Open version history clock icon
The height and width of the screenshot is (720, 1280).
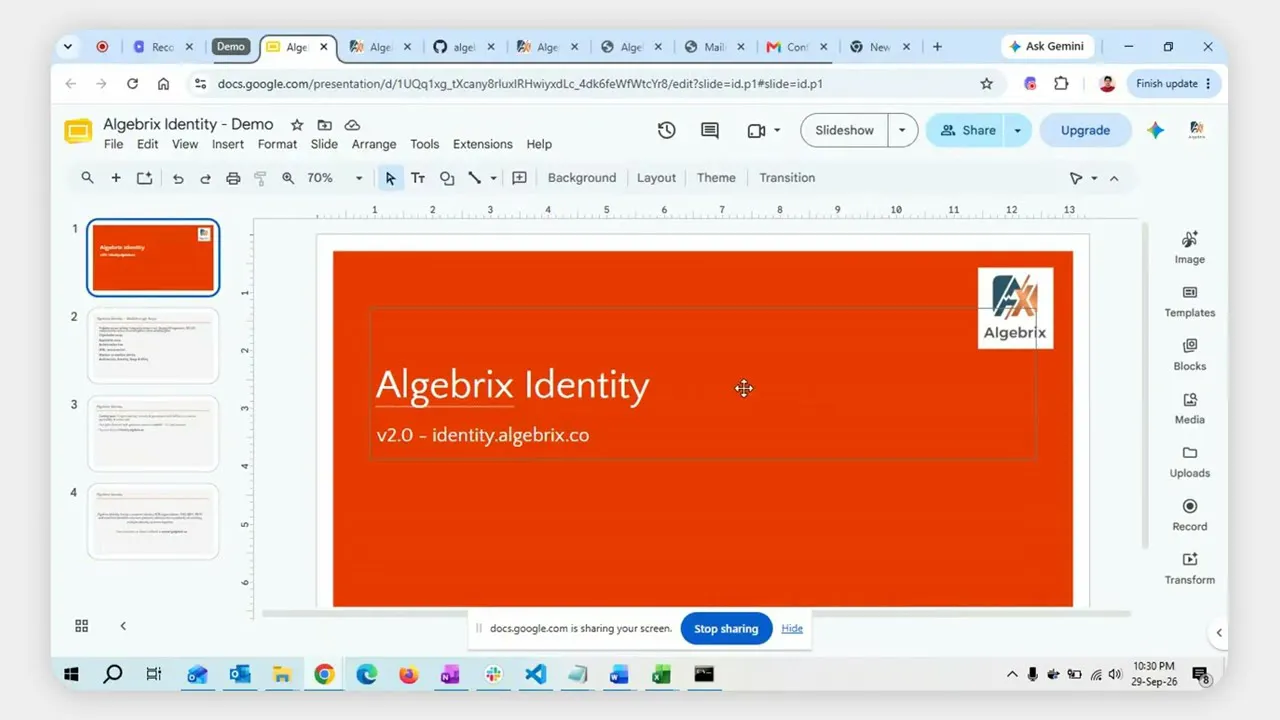666,130
